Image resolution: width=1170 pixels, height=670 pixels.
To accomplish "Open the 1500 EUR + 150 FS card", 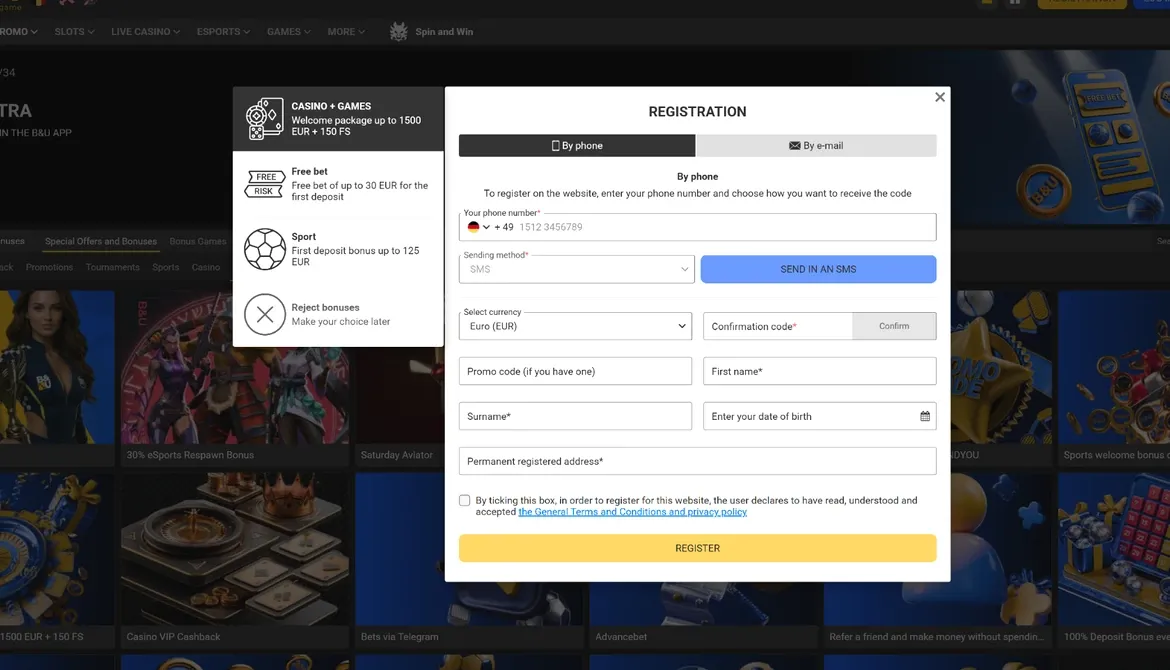I will pyautogui.click(x=57, y=560).
